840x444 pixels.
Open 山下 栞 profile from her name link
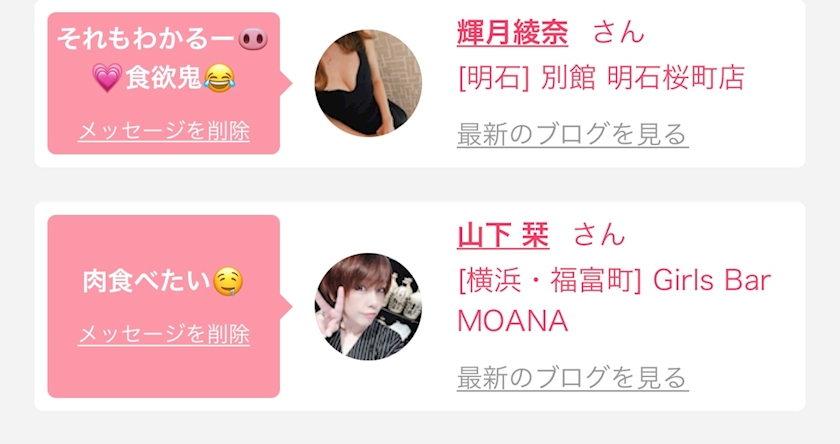502,235
